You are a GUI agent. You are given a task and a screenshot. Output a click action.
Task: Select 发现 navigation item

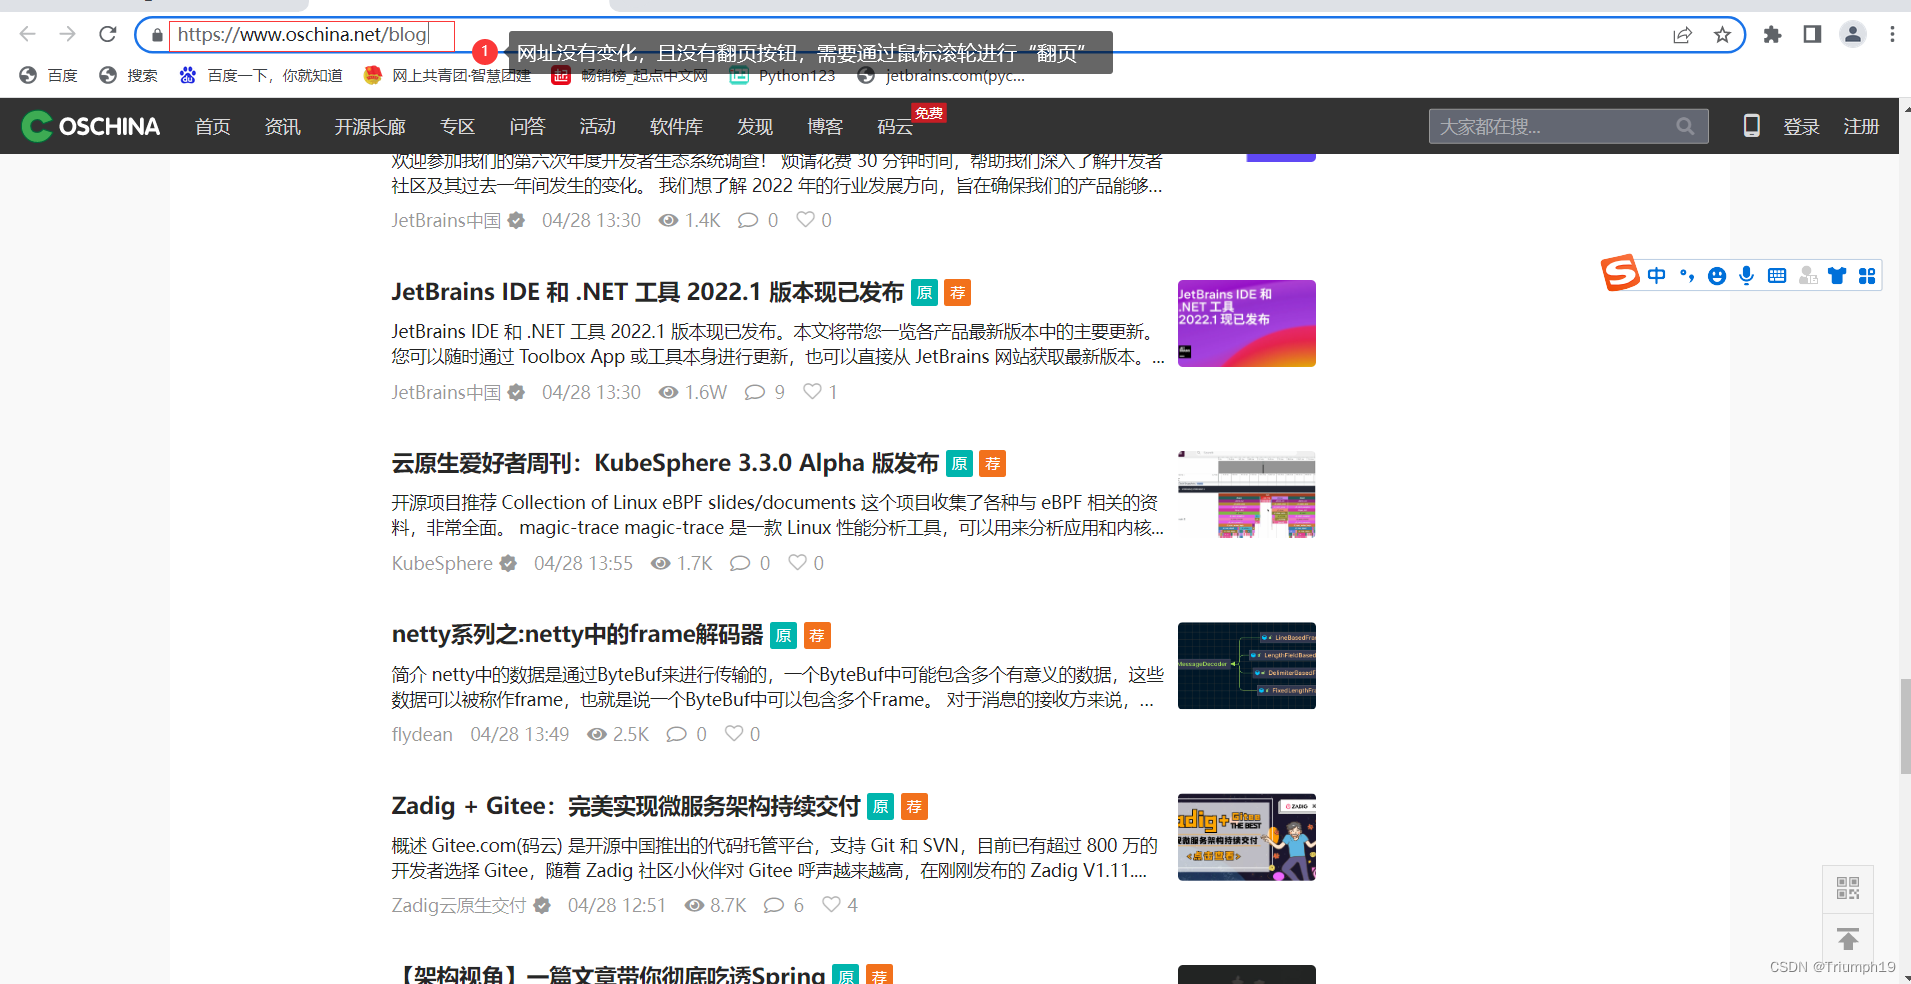coord(755,126)
